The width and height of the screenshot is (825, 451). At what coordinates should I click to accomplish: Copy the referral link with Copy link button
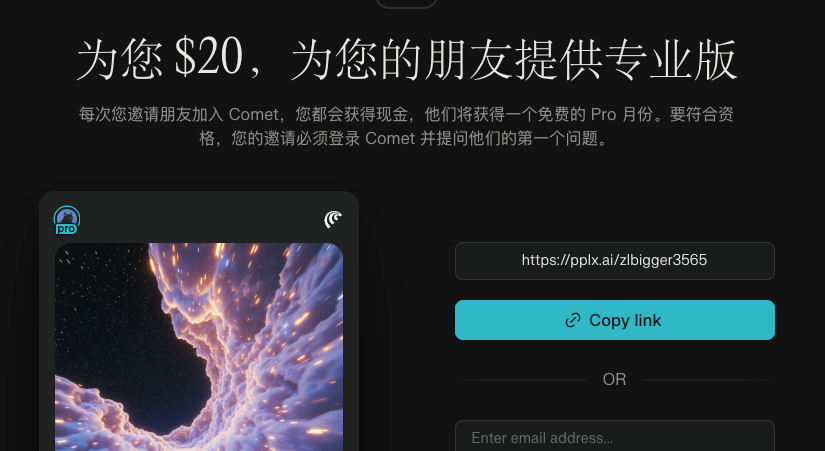tap(615, 320)
